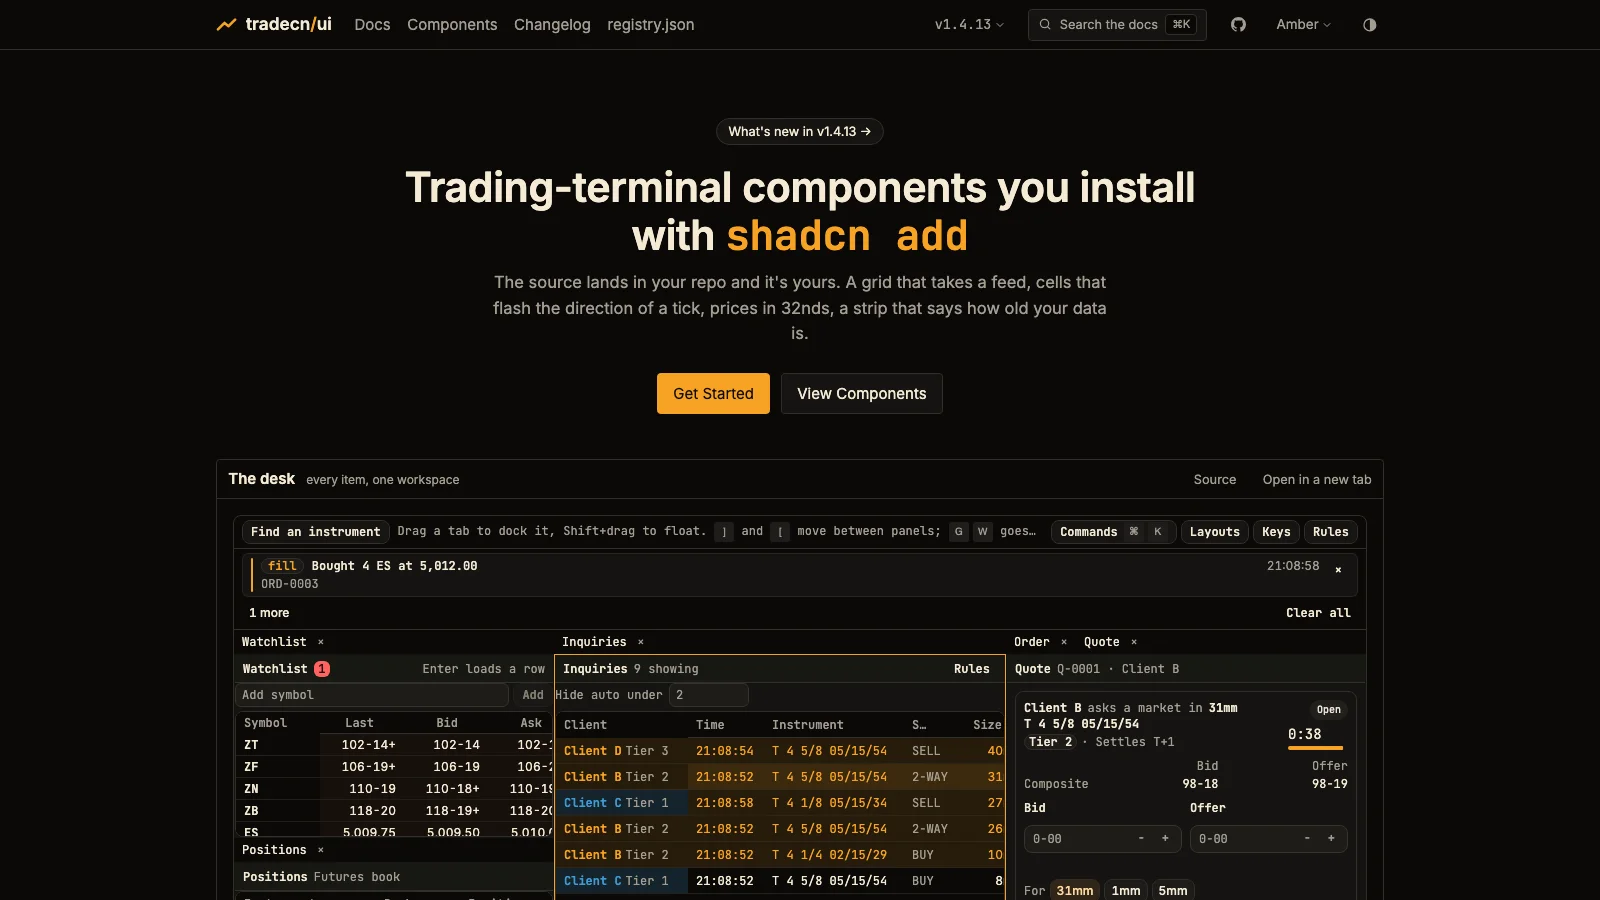This screenshot has height=900, width=1600.
Task: Open the Amber theme dropdown
Action: [1303, 24]
